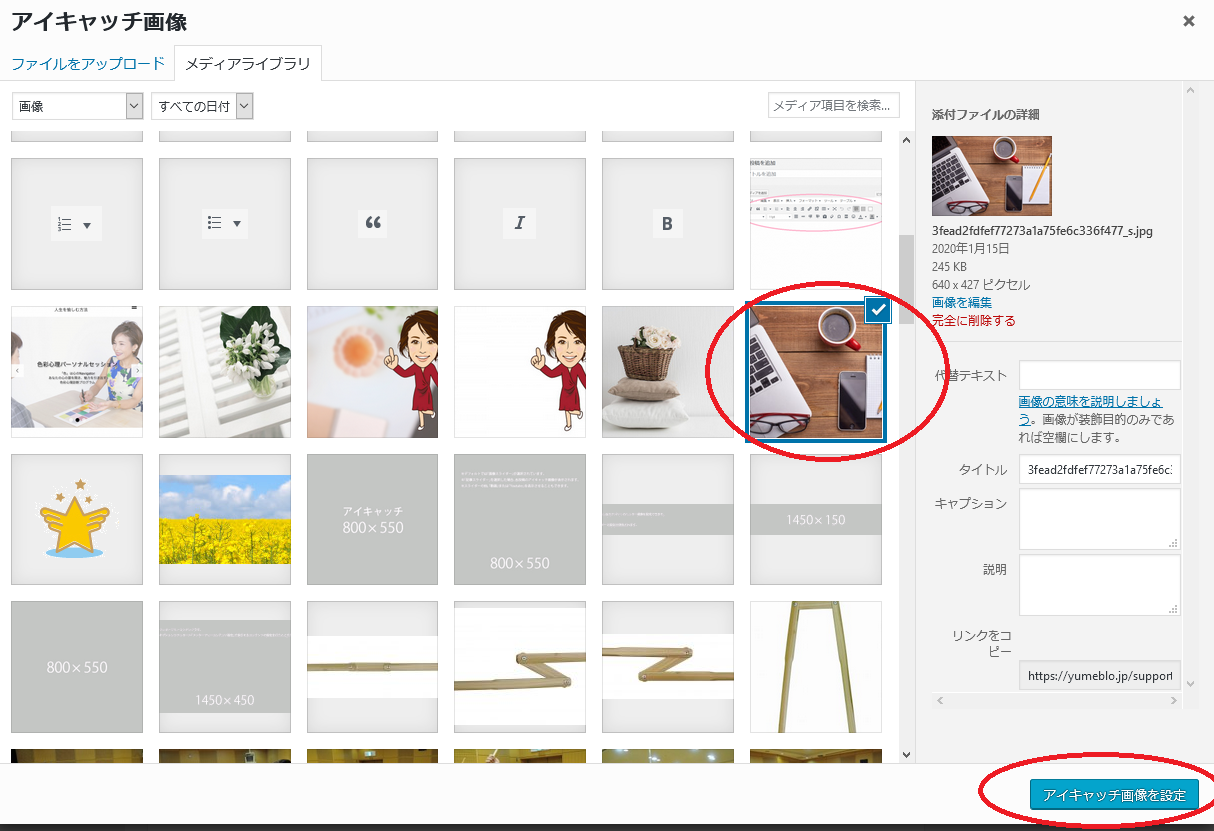Select the yellow flower field thumbnail
This screenshot has height=831, width=1214.
[x=225, y=519]
